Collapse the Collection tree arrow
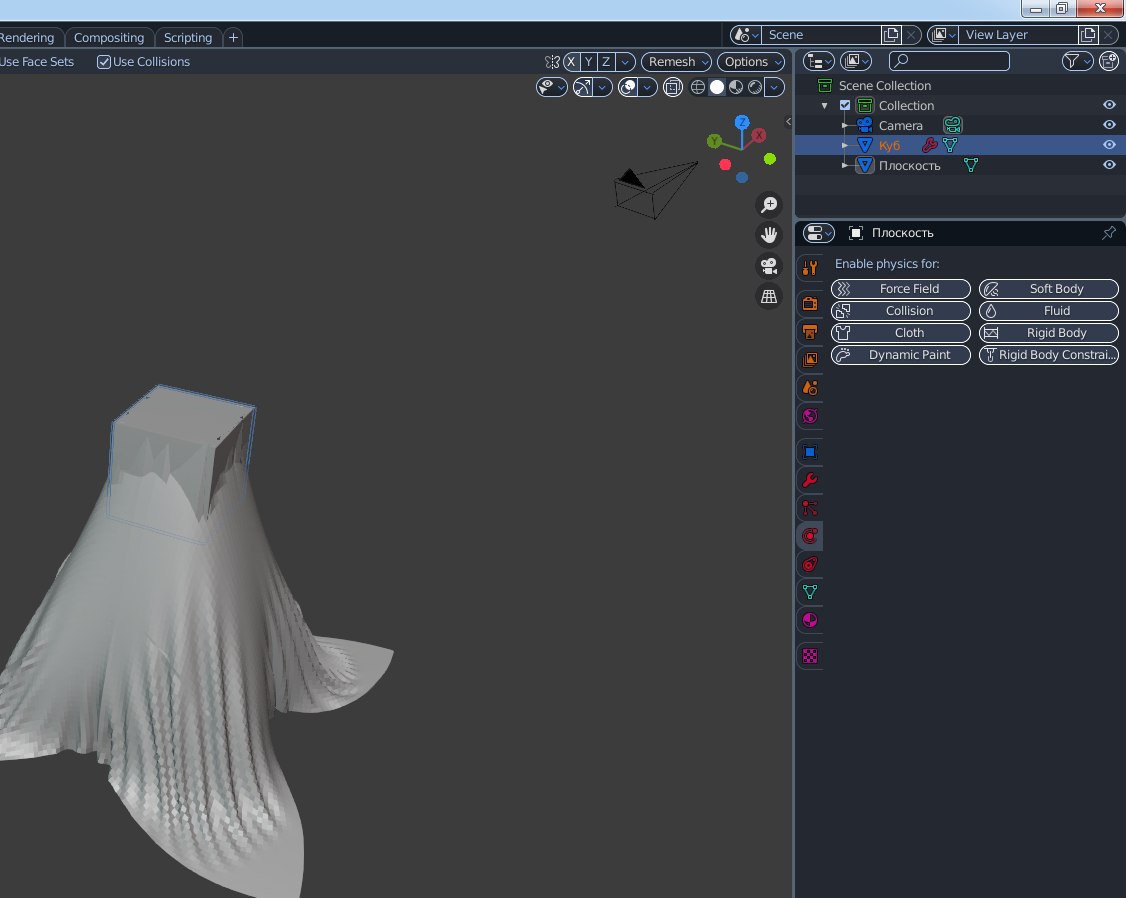The image size is (1126, 898). 824,106
